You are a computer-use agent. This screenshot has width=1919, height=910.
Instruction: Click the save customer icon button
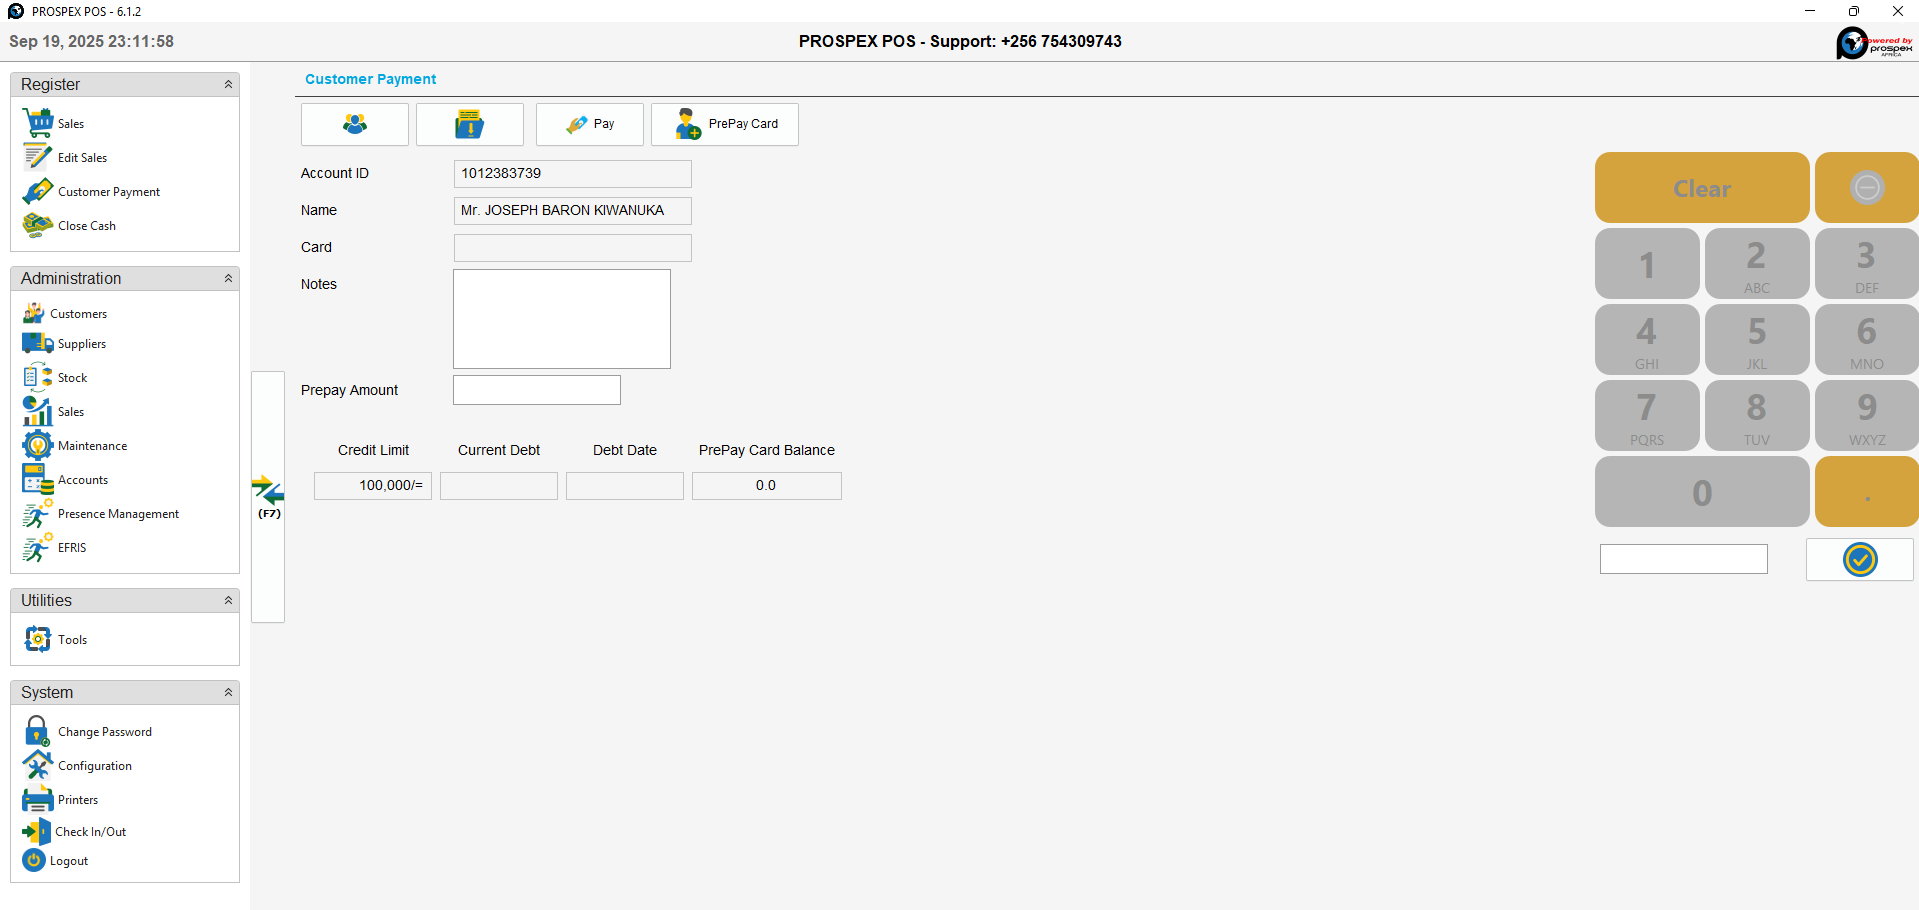[469, 124]
